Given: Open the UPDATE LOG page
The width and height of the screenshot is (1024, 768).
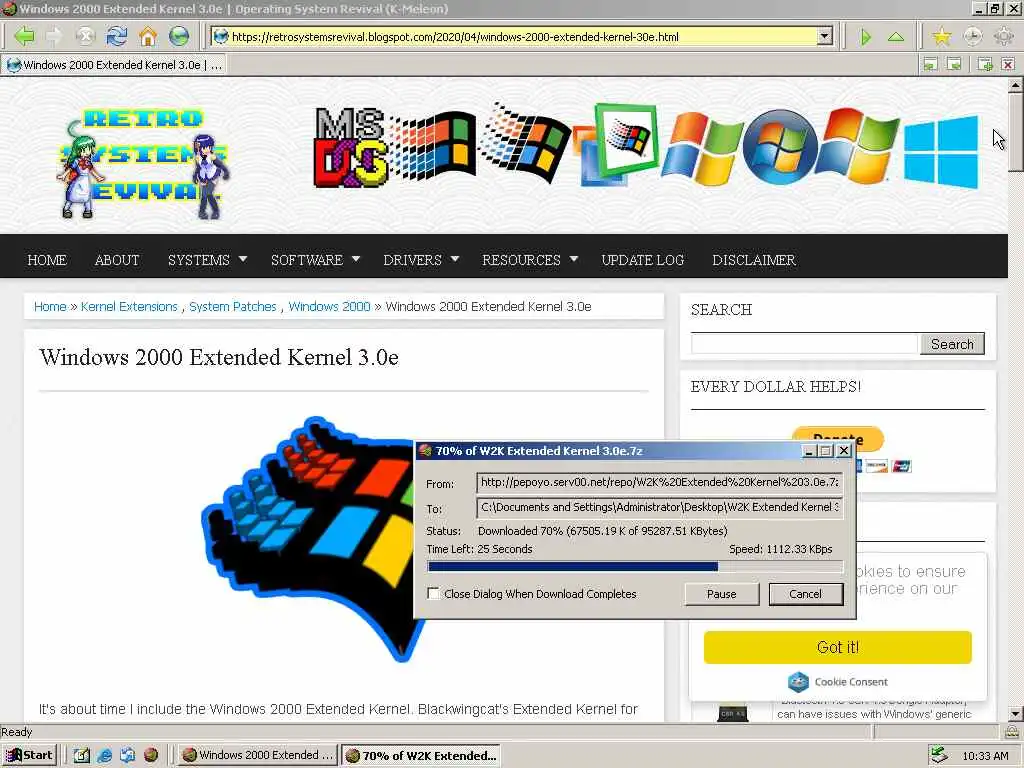Looking at the screenshot, I should coord(643,259).
